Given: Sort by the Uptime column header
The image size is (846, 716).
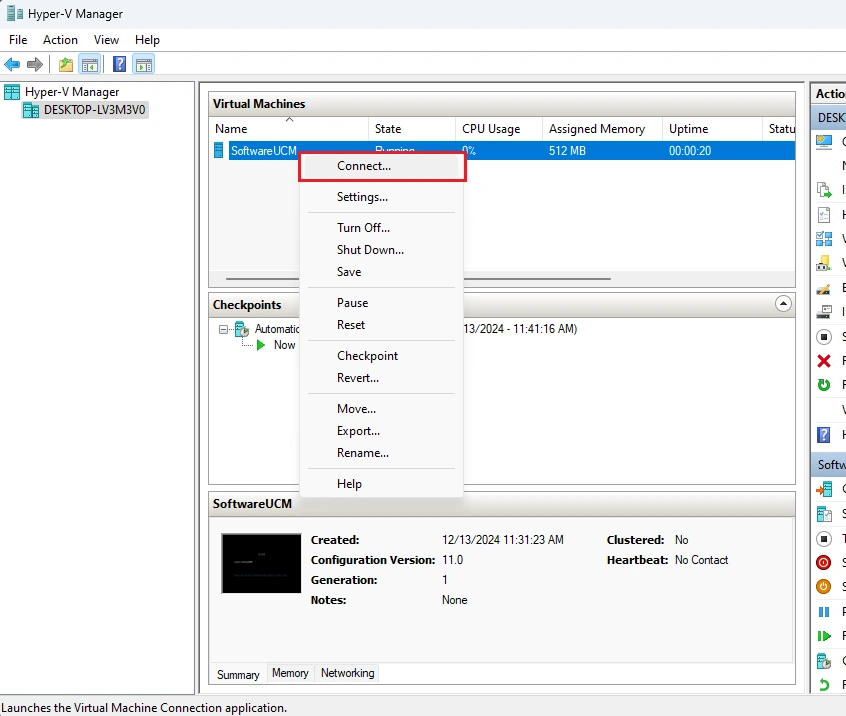Looking at the screenshot, I should 712,129.
